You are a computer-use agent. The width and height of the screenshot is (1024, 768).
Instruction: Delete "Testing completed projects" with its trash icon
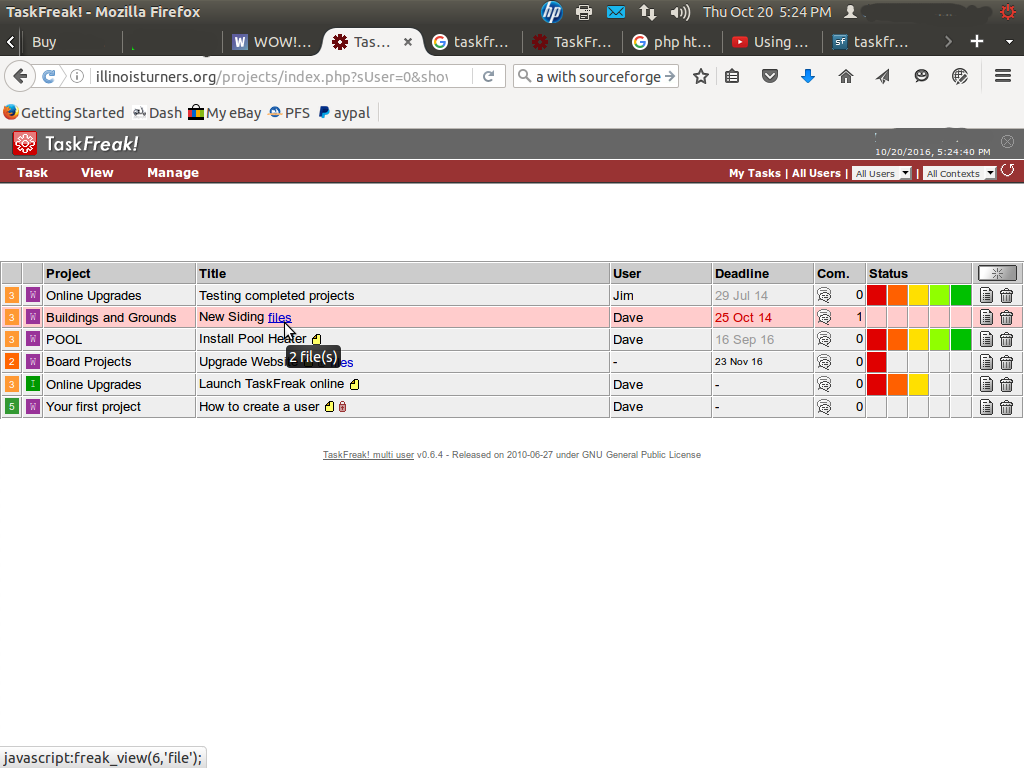click(x=1006, y=295)
